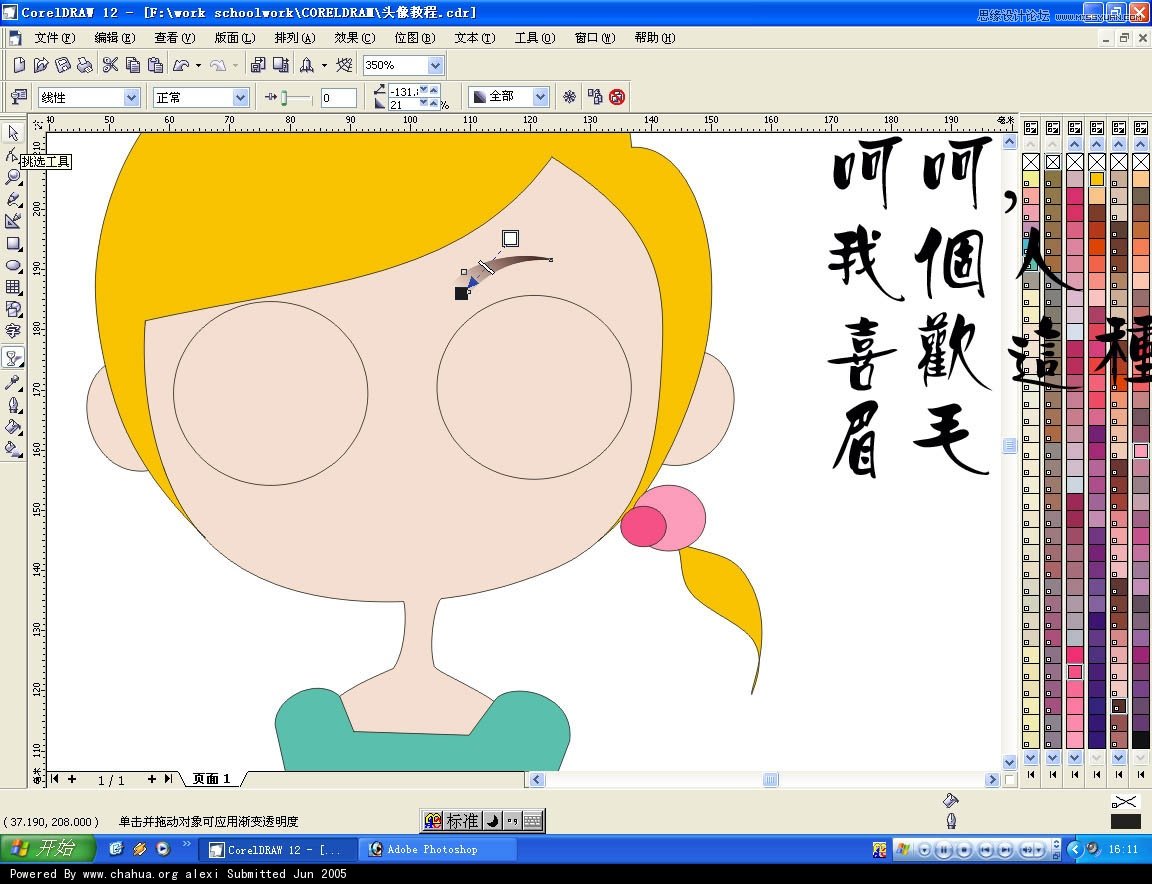Viewport: 1152px width, 884px height.
Task: Click the 页面 1 page tab
Action: 210,778
